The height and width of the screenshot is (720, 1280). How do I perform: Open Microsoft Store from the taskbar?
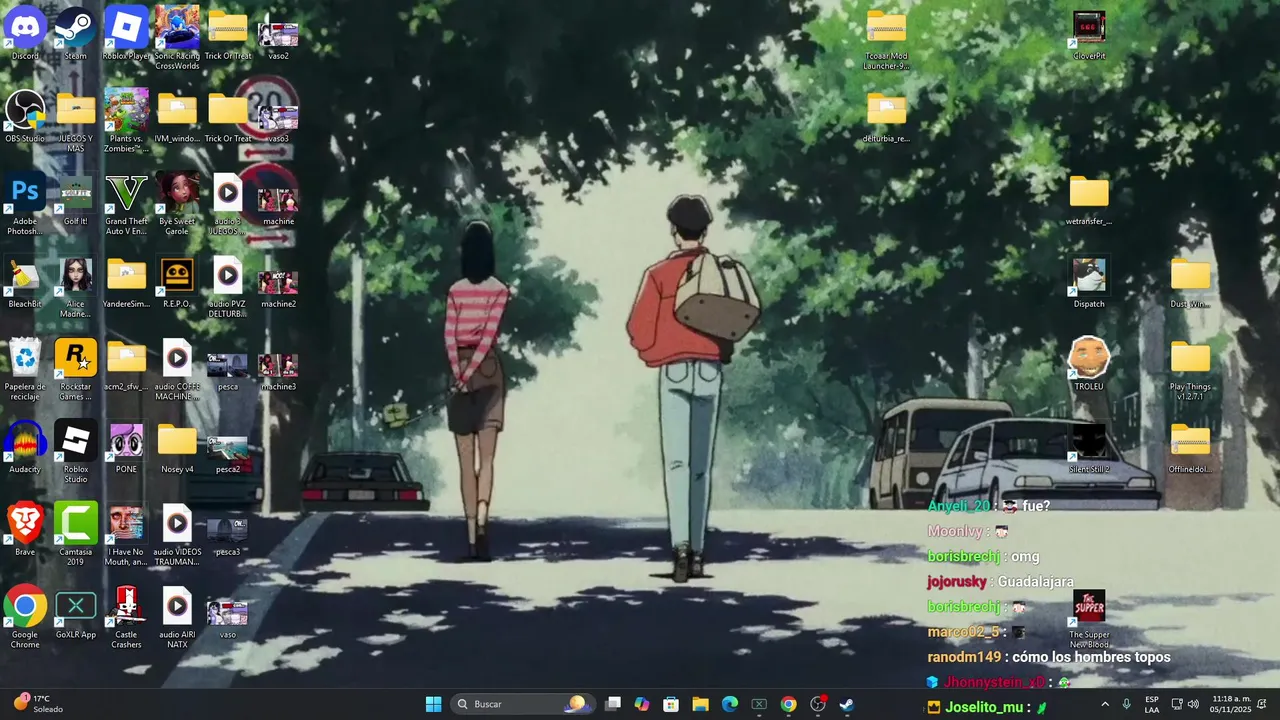click(671, 704)
